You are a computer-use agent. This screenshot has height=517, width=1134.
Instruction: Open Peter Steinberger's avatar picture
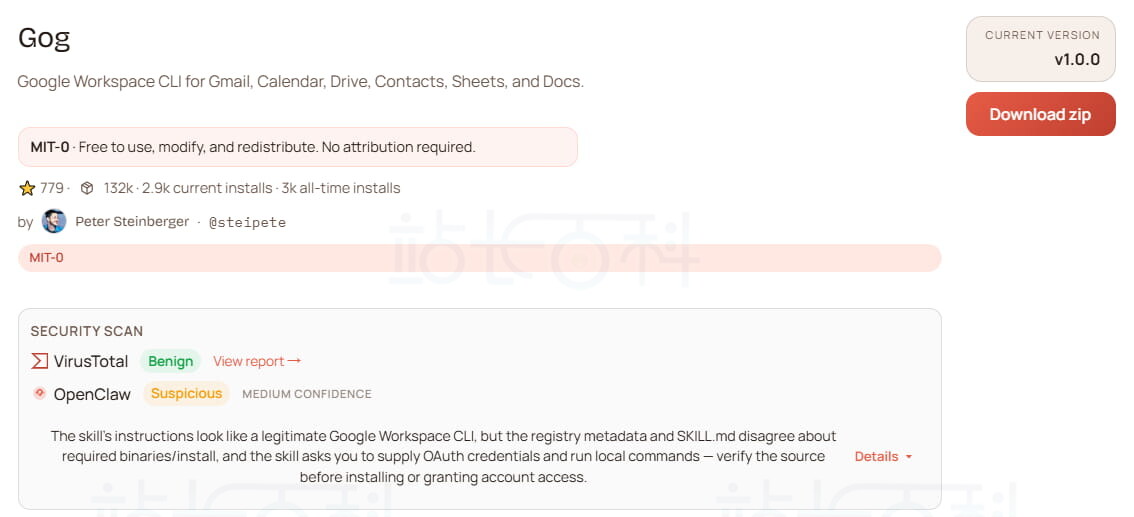pos(54,222)
